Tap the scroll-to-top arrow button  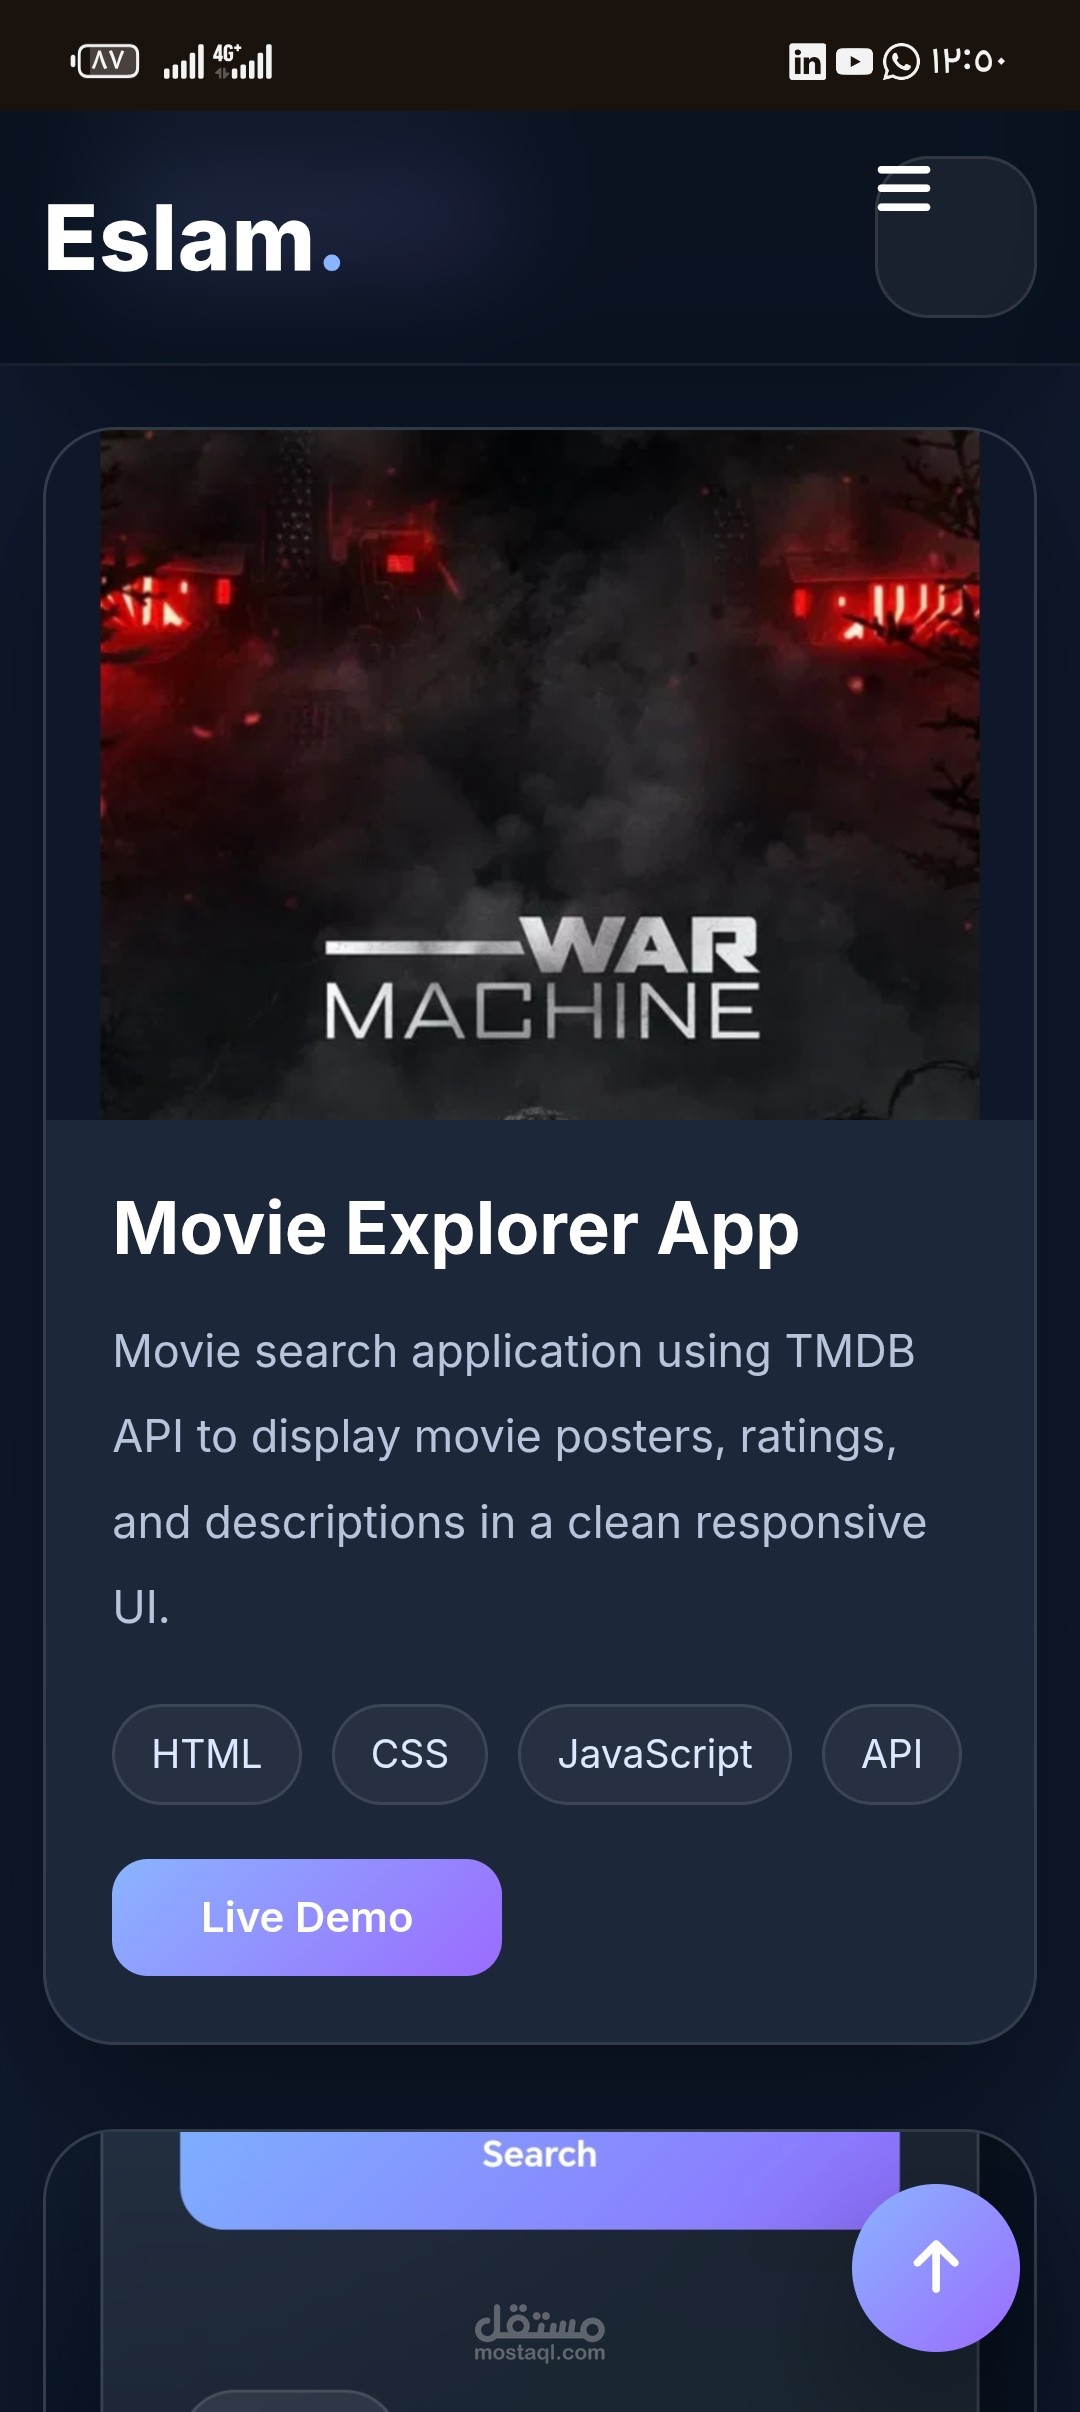pos(936,2267)
